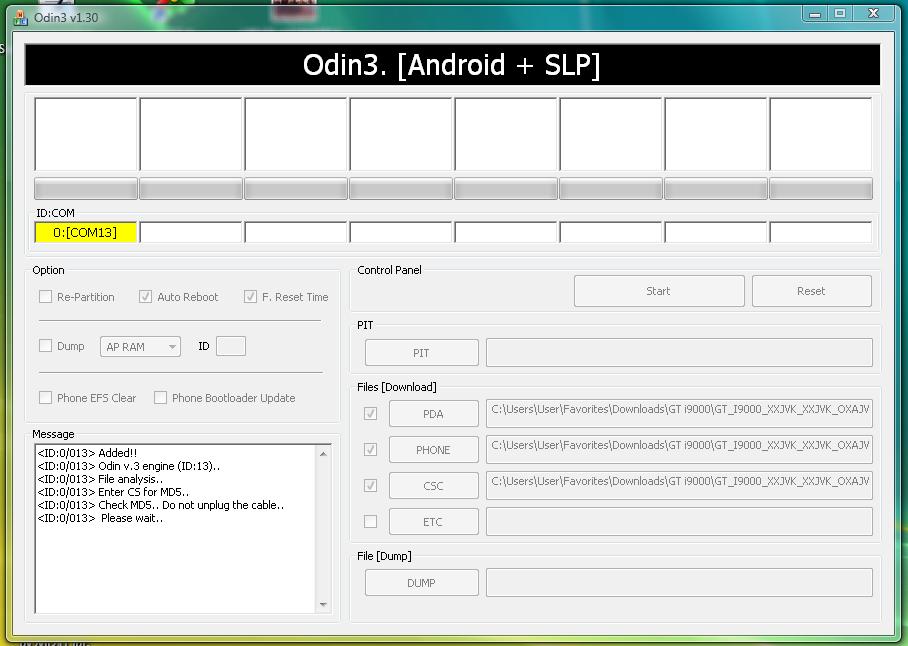Click the DUMP file button
908x646 pixels.
[422, 583]
